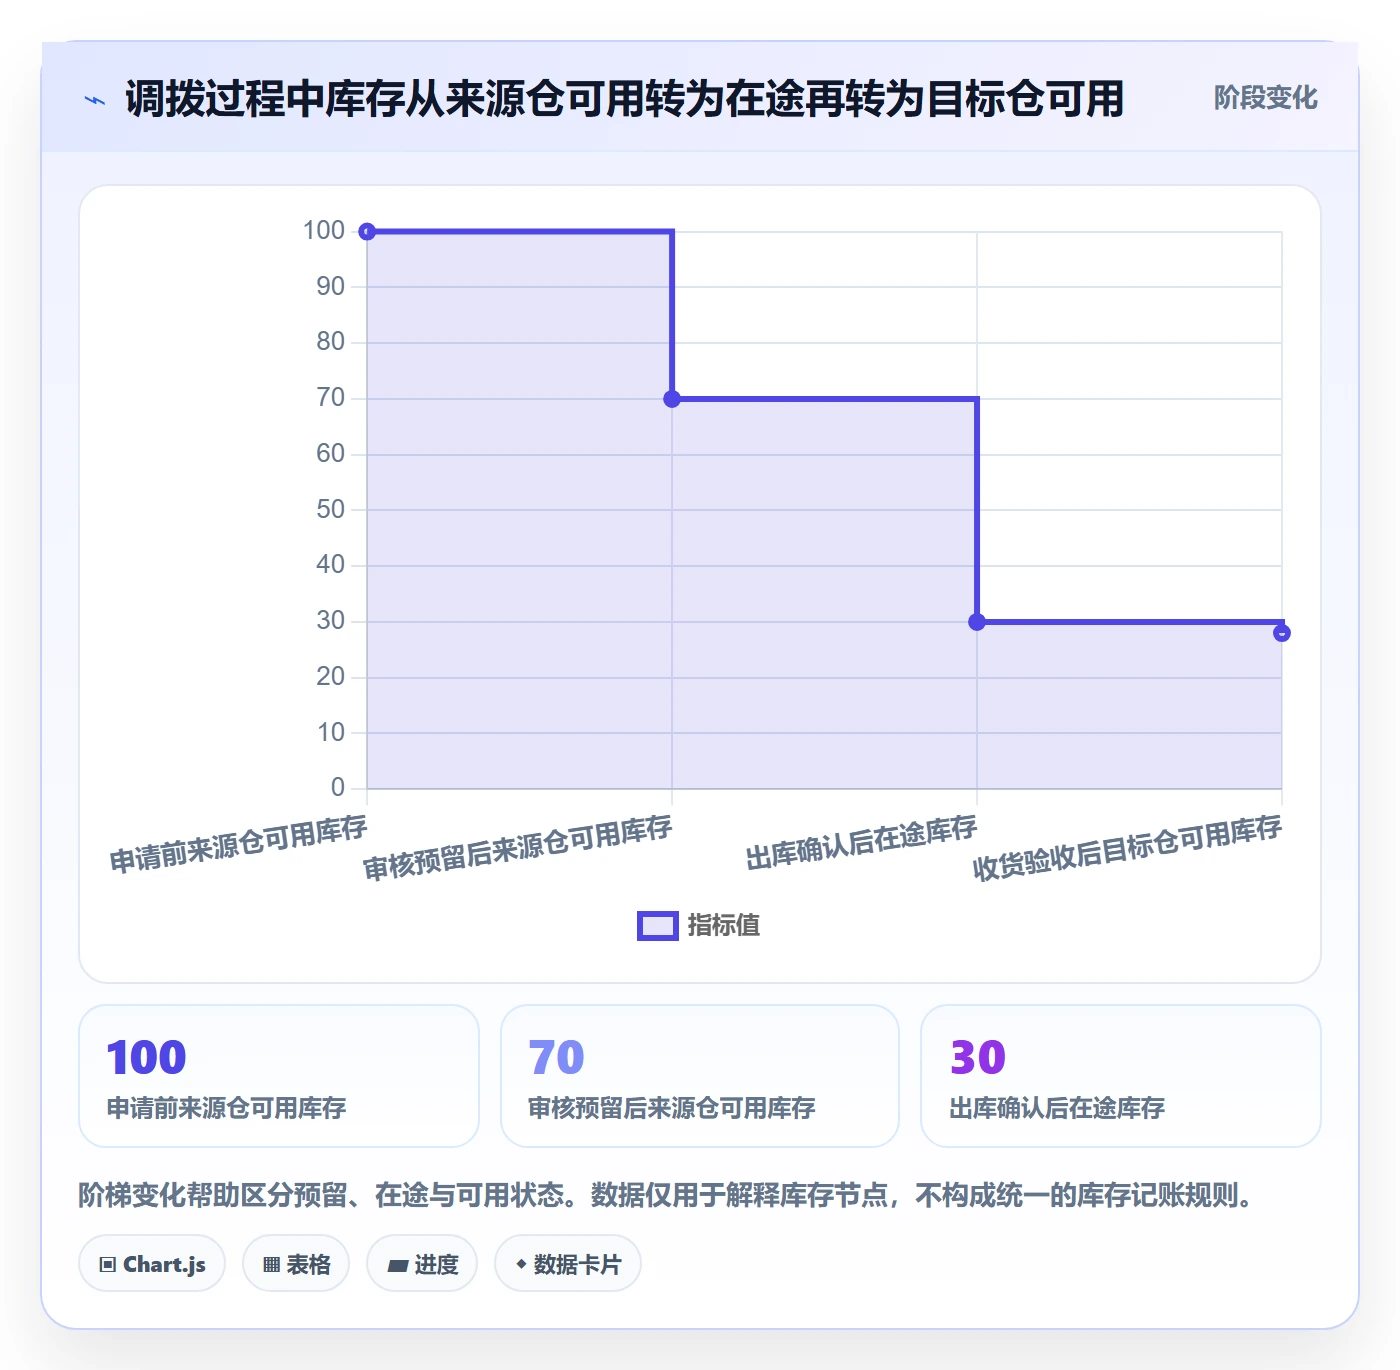
Task: Click the 阶段变化 label in header
Action: [x=1265, y=98]
